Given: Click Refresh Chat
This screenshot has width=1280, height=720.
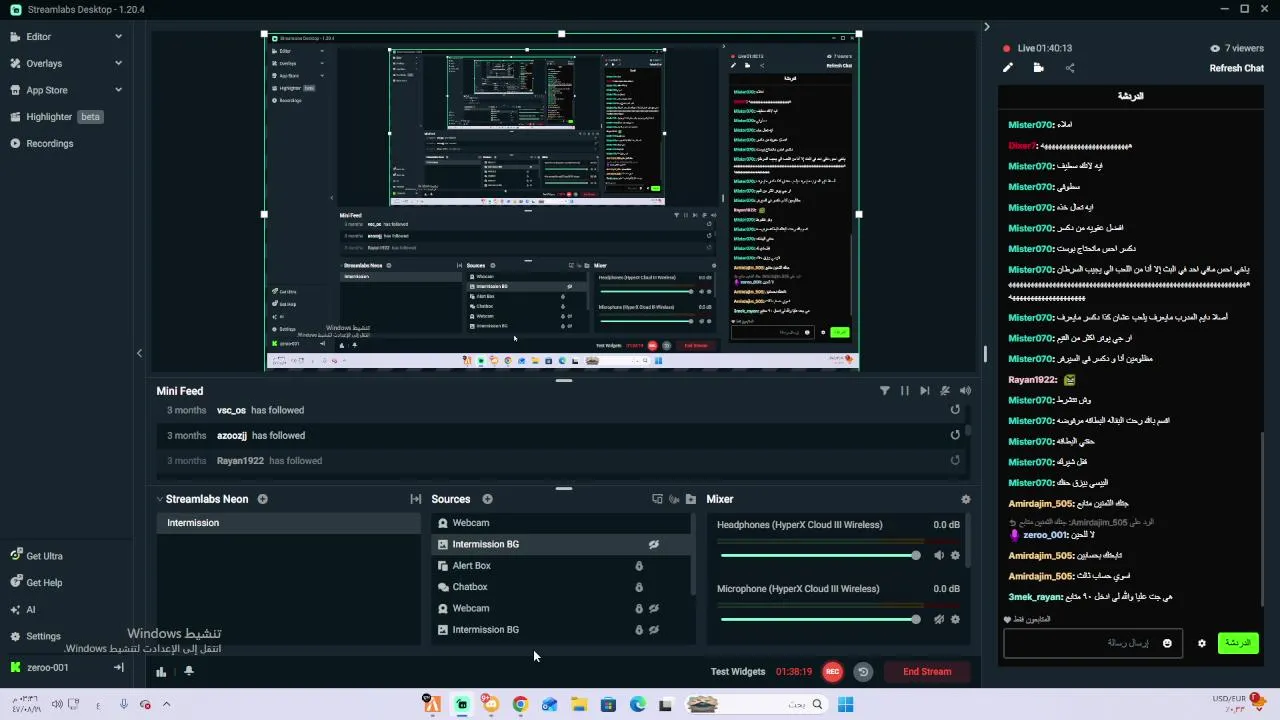Looking at the screenshot, I should coord(1237,68).
